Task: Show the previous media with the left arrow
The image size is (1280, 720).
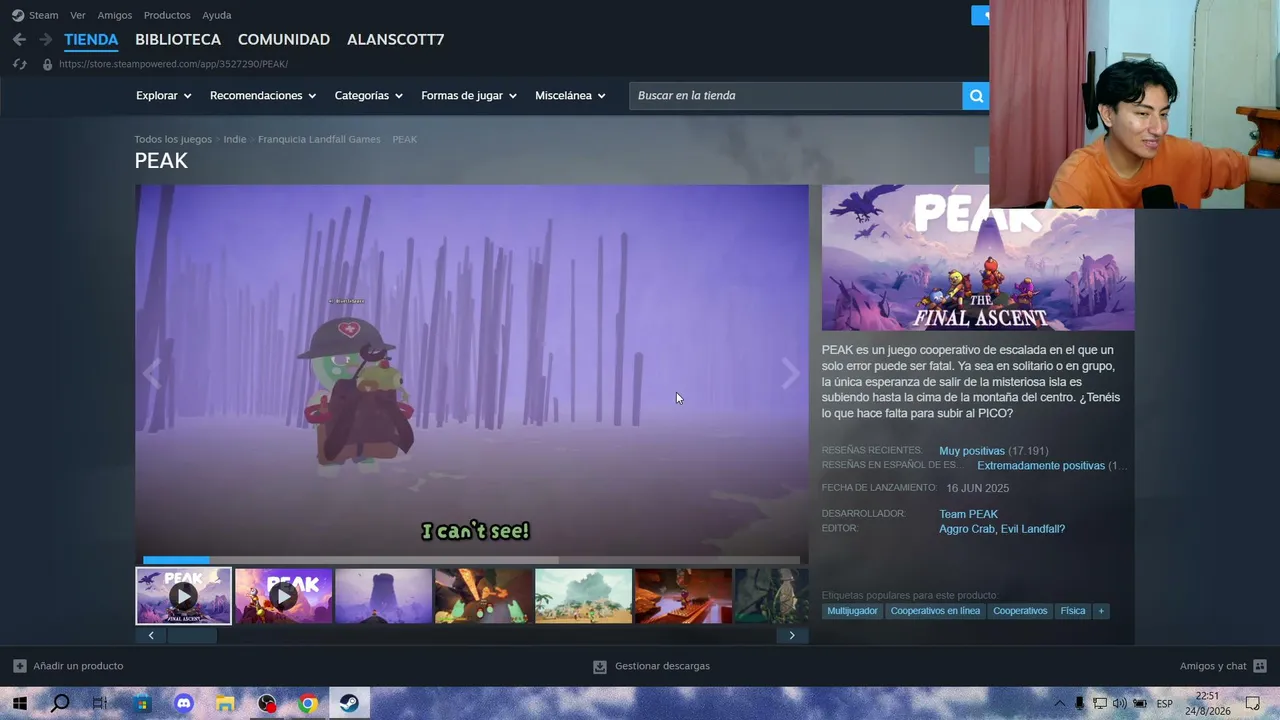Action: (152, 374)
